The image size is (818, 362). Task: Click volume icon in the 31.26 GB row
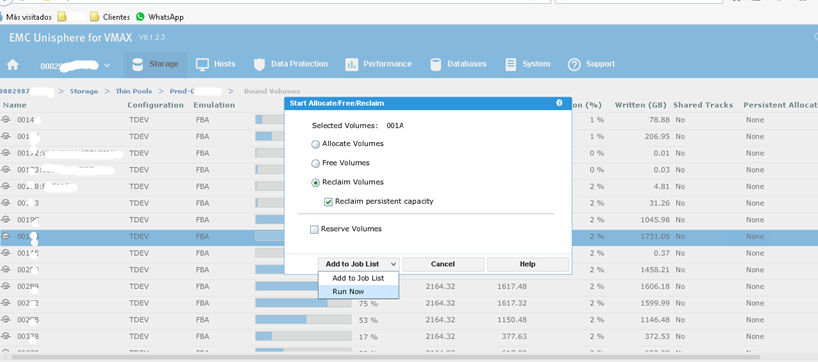[6, 203]
